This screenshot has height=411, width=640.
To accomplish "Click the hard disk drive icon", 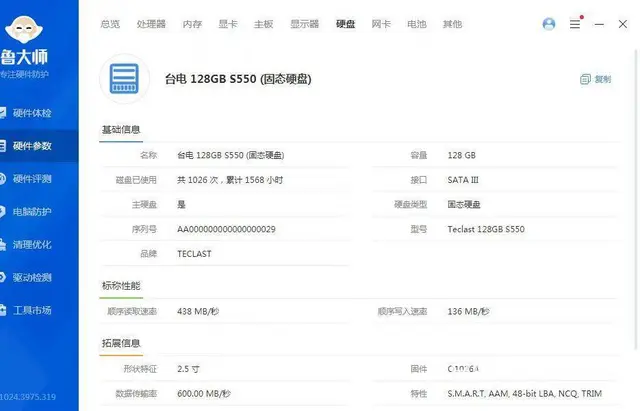I will click(124, 79).
